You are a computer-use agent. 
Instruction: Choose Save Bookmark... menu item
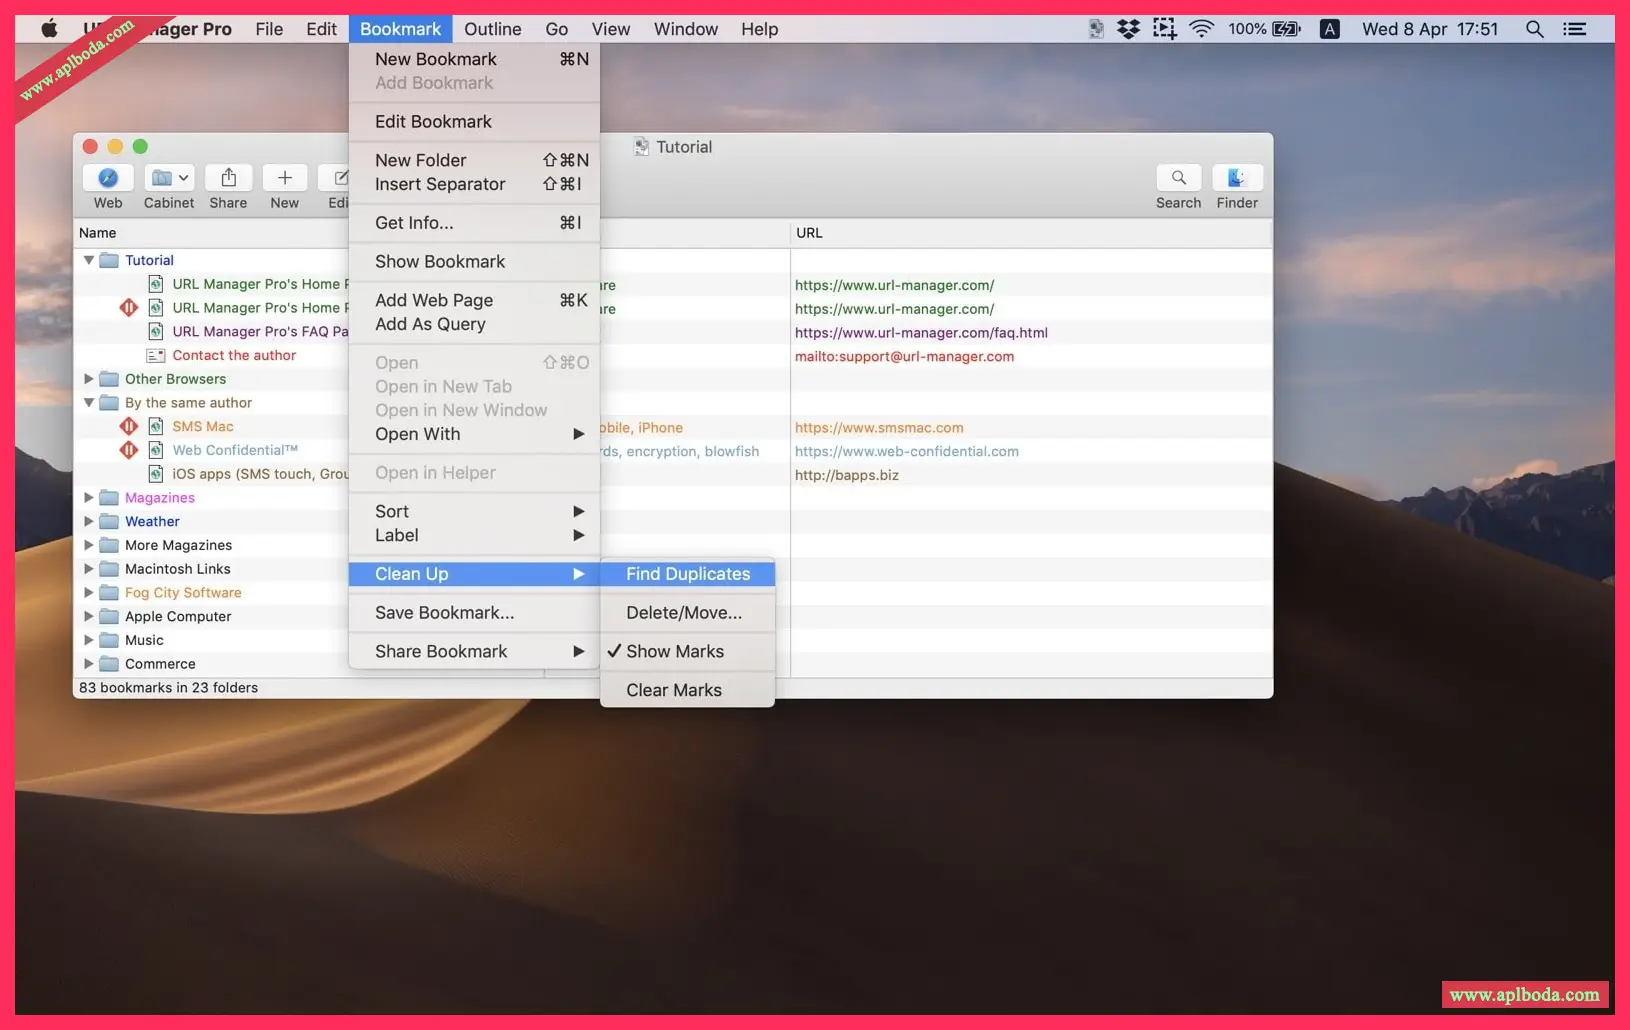pyautogui.click(x=474, y=612)
